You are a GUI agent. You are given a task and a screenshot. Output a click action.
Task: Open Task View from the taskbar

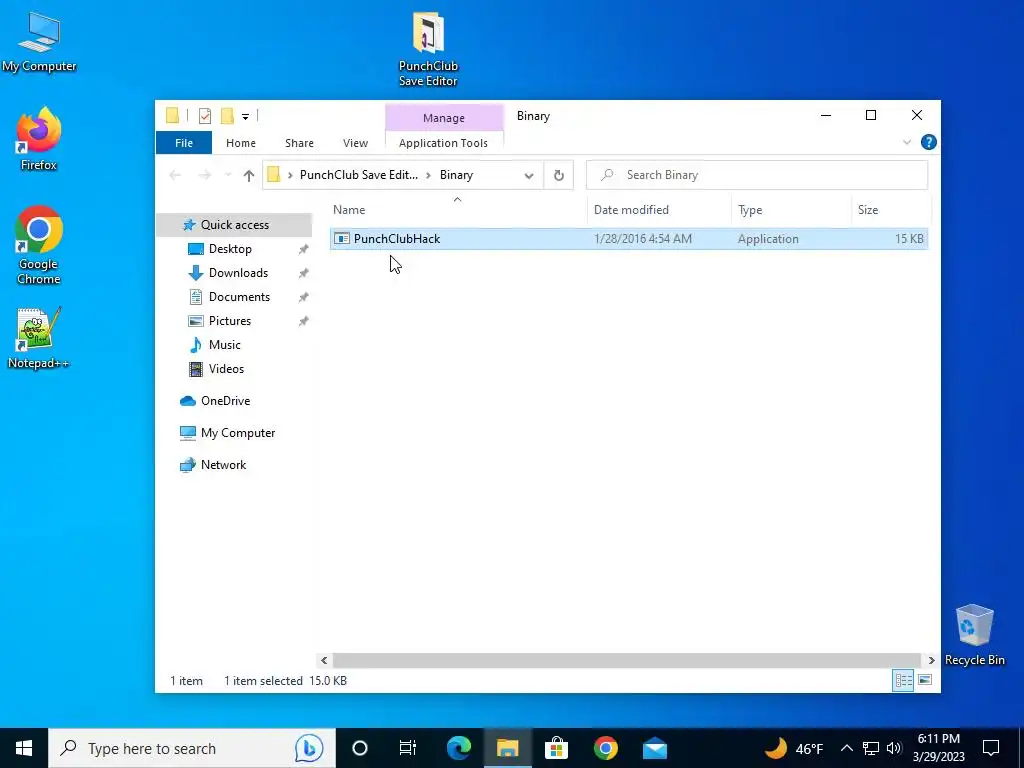(408, 748)
